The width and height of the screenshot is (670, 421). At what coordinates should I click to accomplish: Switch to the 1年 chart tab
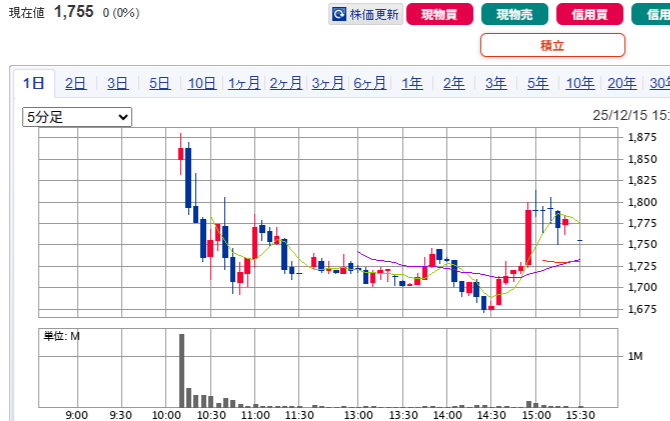coord(412,83)
